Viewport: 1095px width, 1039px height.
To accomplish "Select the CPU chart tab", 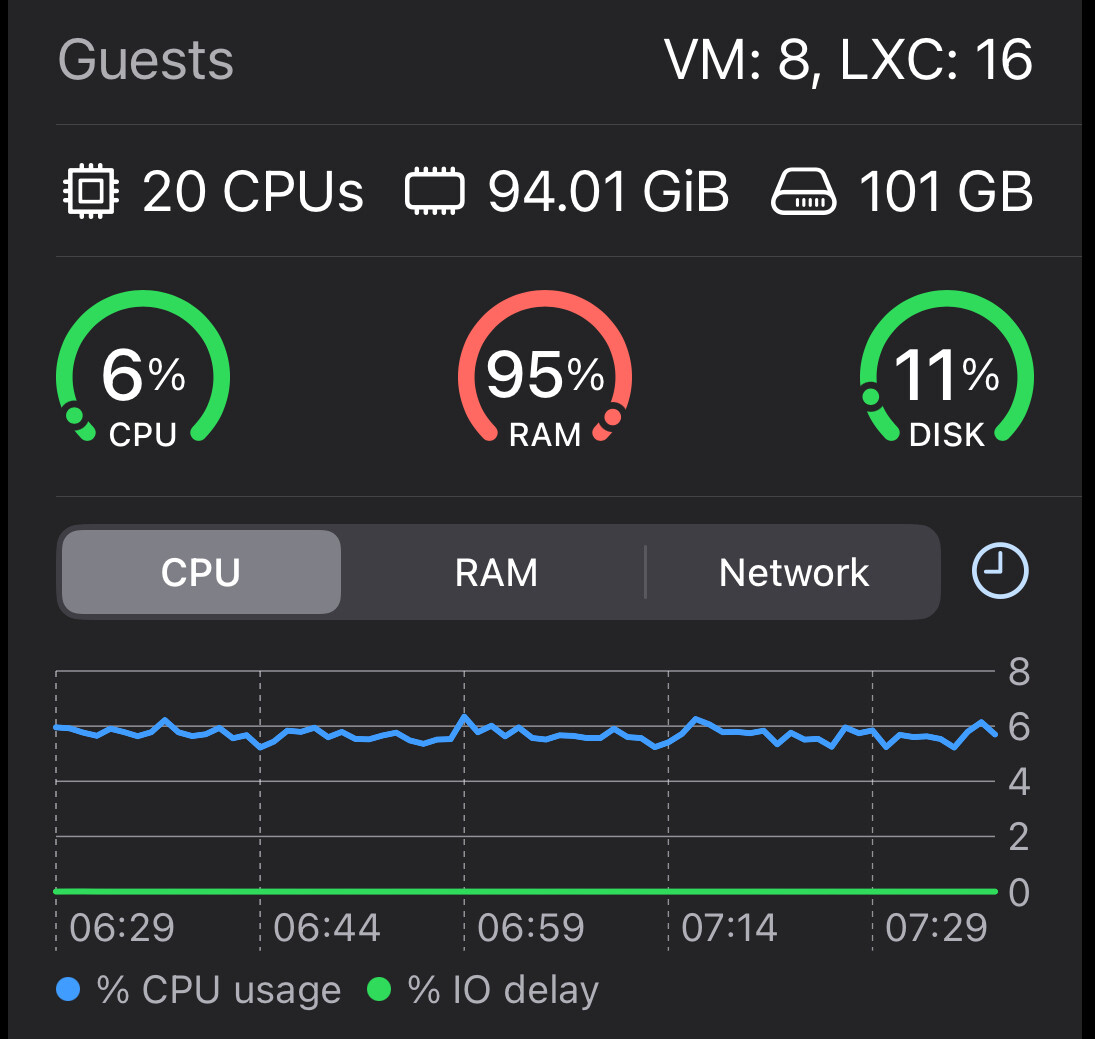I will (x=201, y=573).
